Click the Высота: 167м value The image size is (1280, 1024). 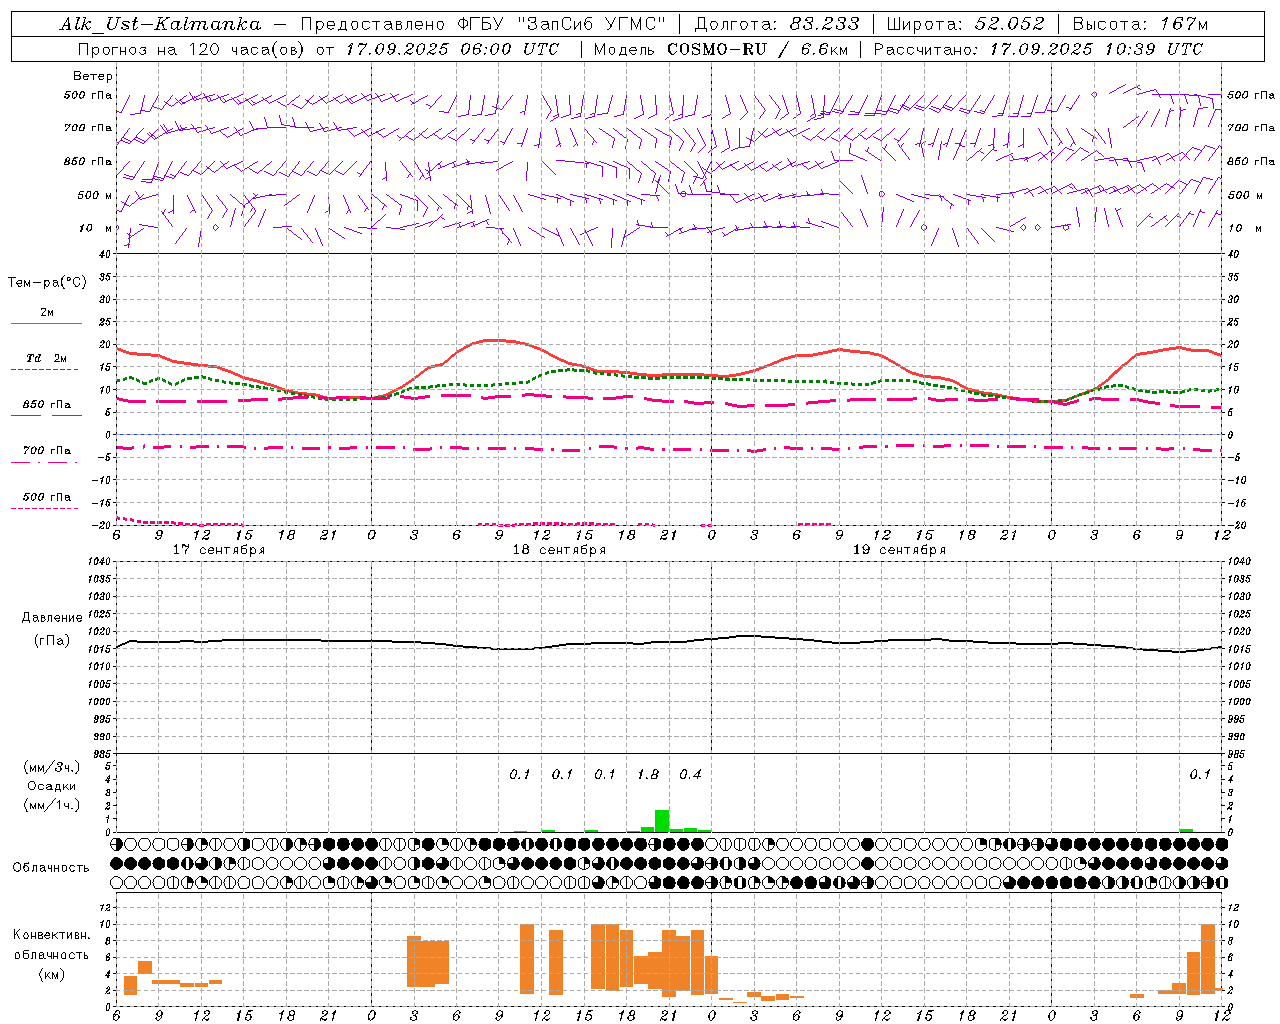point(1140,24)
